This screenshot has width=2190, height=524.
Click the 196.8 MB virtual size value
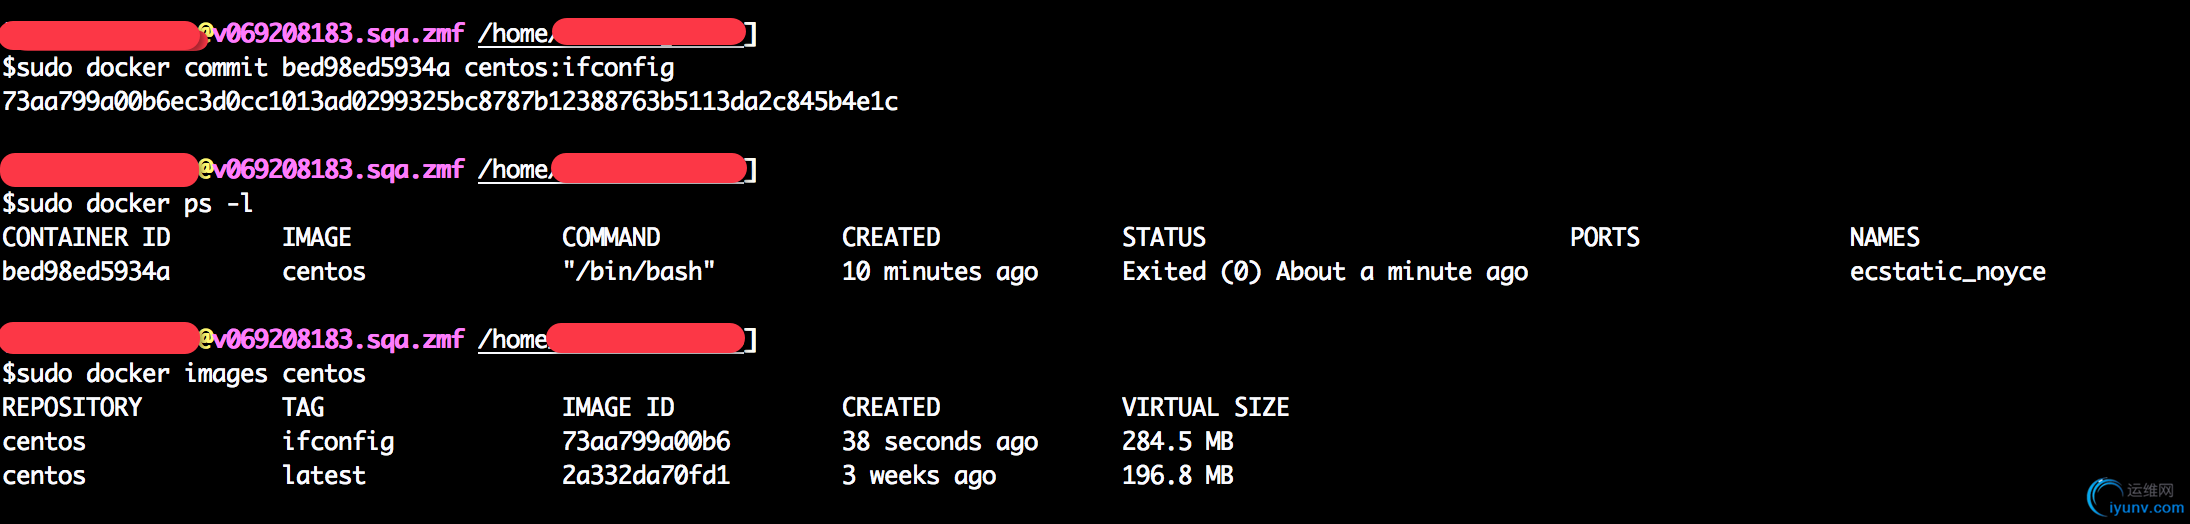[x=1177, y=475]
